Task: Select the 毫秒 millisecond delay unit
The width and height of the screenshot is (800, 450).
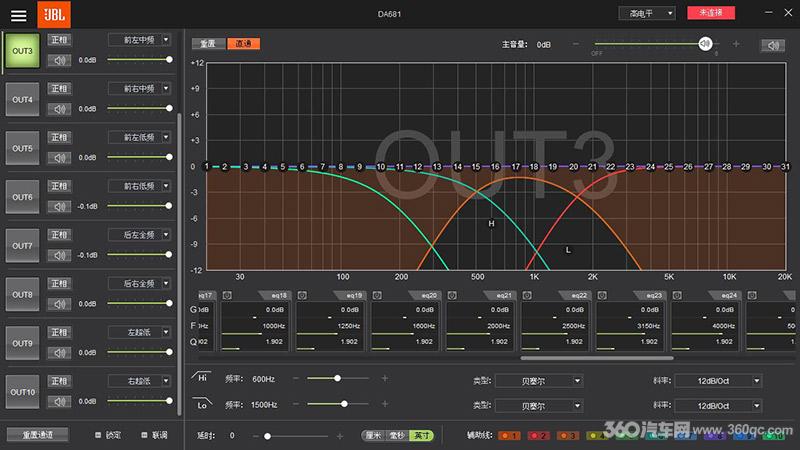Action: point(397,436)
